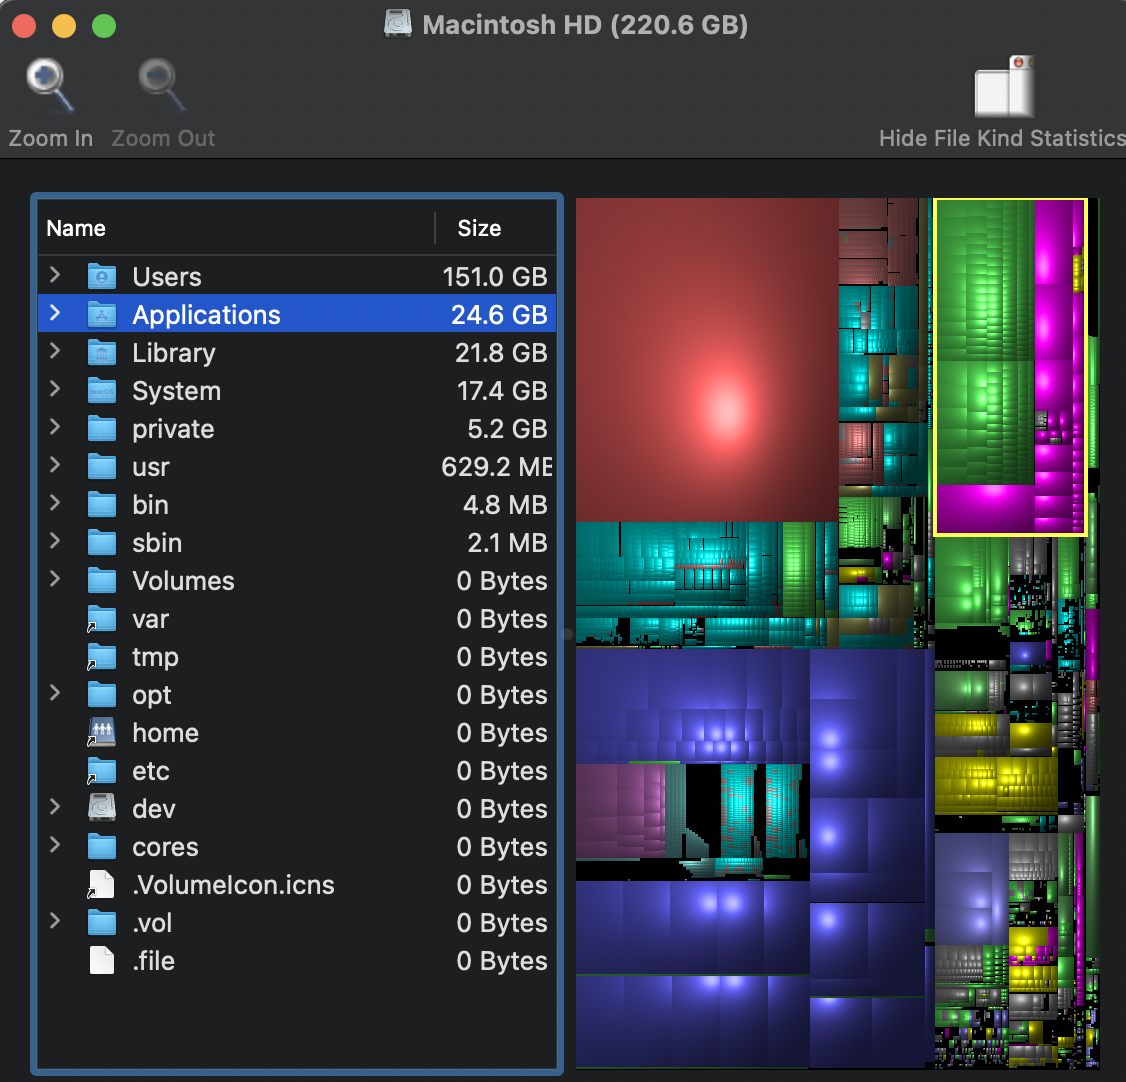Click the '.file' row name

pos(153,961)
